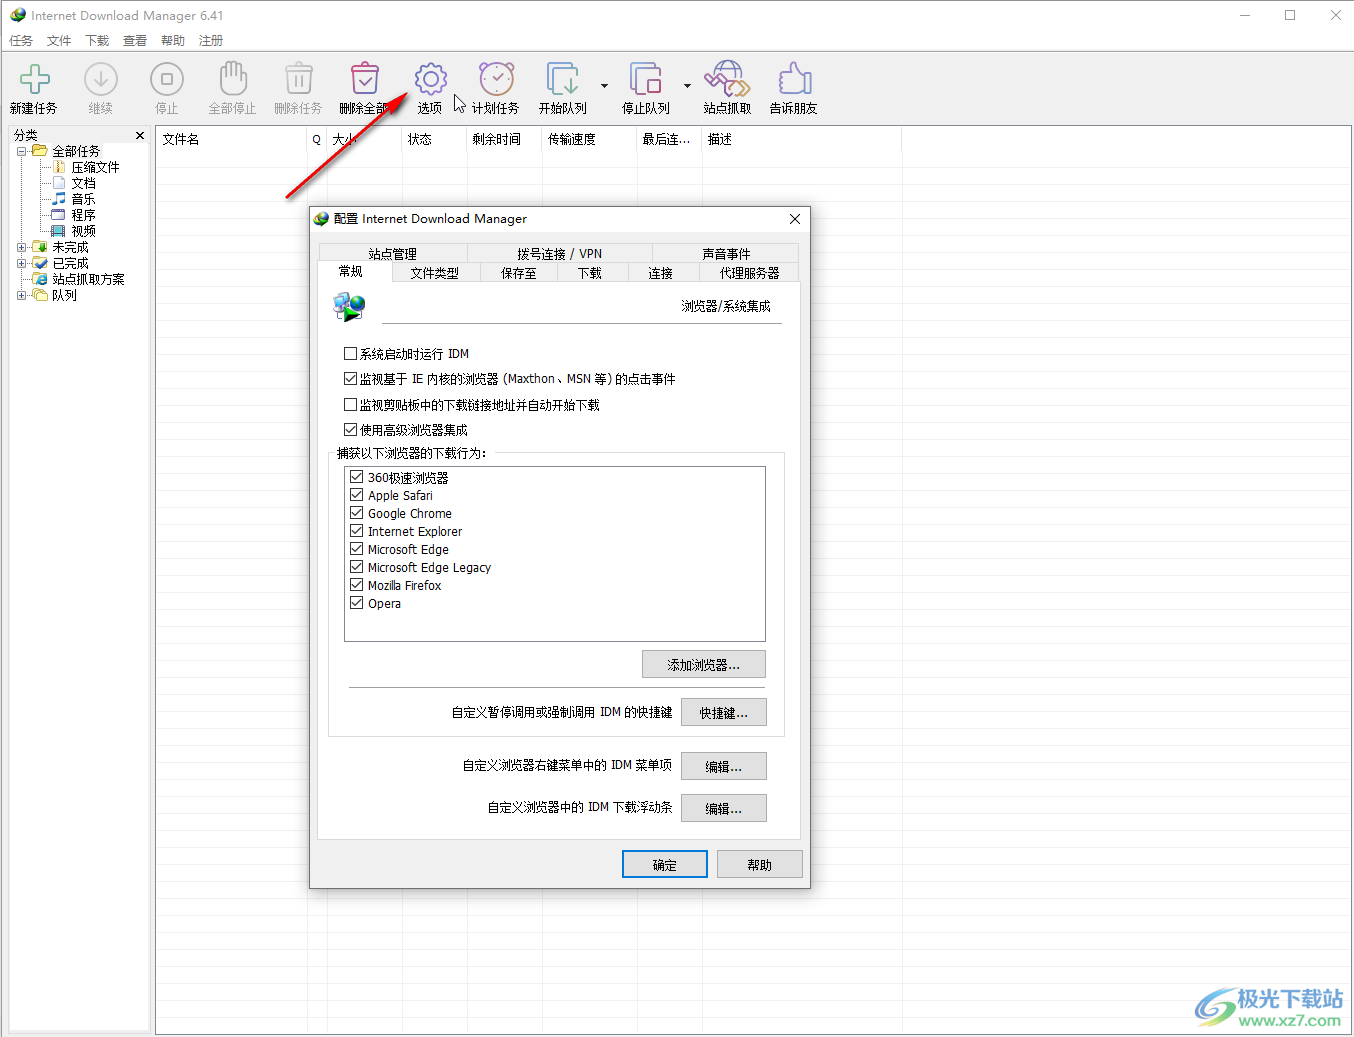Click 传输速度 column header
Viewport: 1354px width, 1037px height.
click(589, 139)
